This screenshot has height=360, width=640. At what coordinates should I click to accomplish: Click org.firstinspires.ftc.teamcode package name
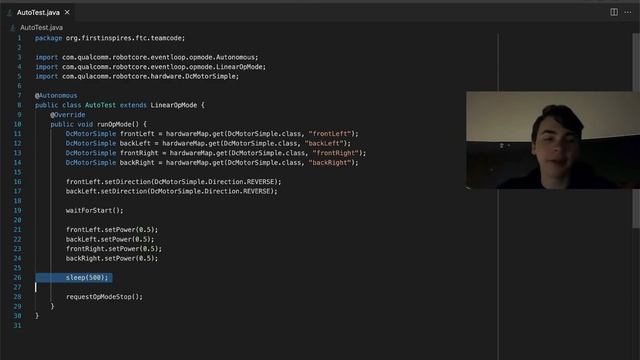click(125, 38)
